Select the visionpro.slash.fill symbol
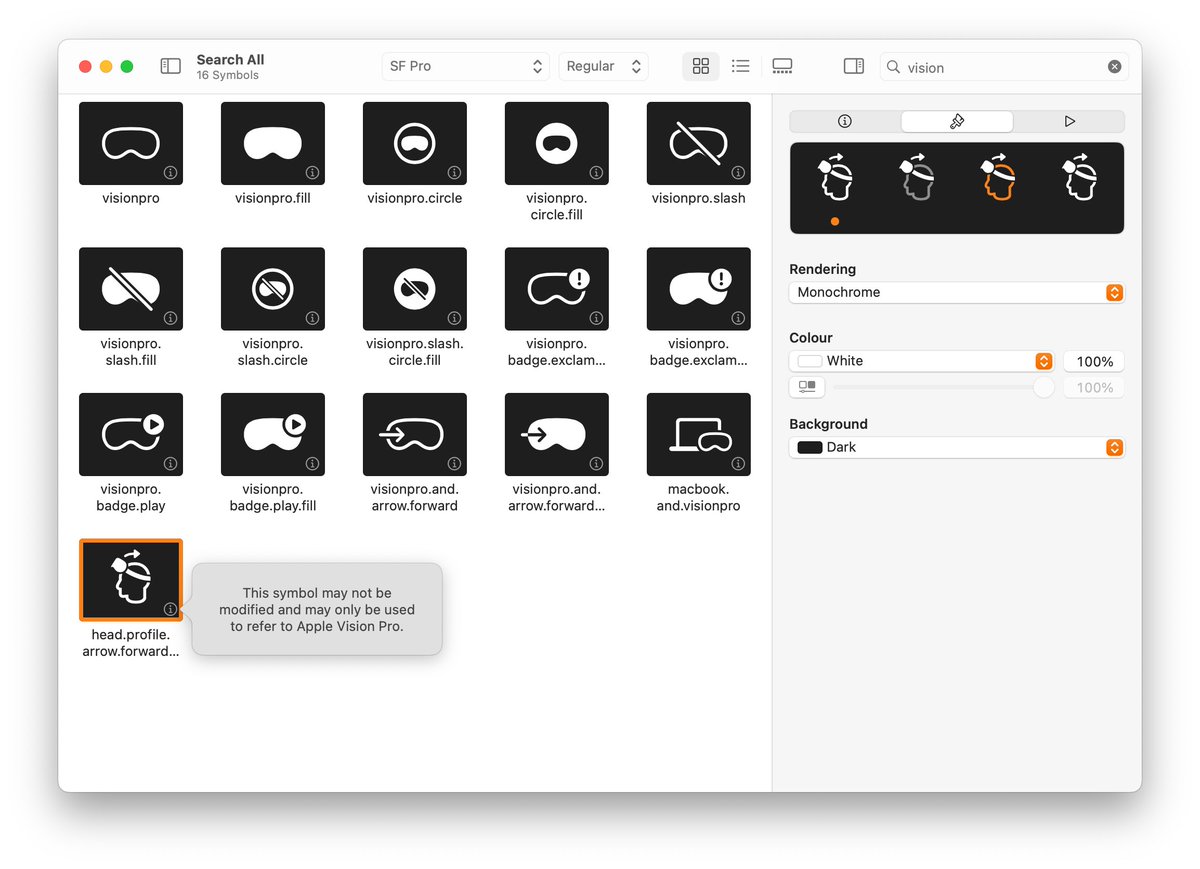Viewport: 1200px width, 869px height. 131,289
